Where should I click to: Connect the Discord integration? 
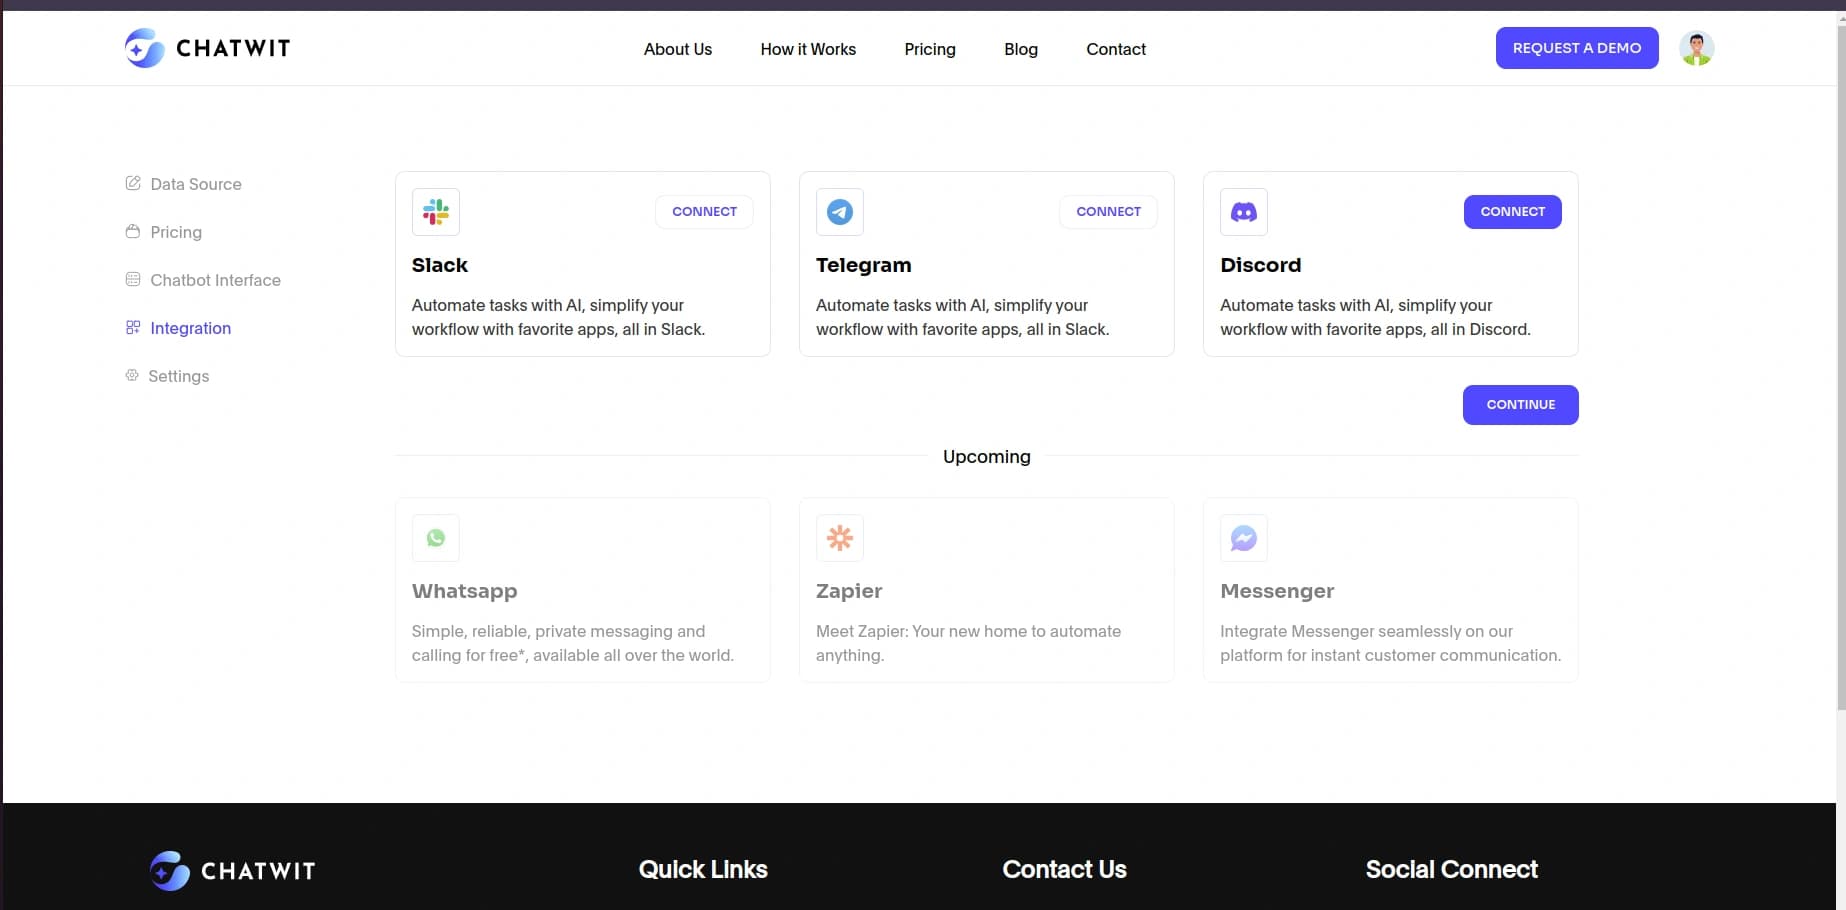1512,212
